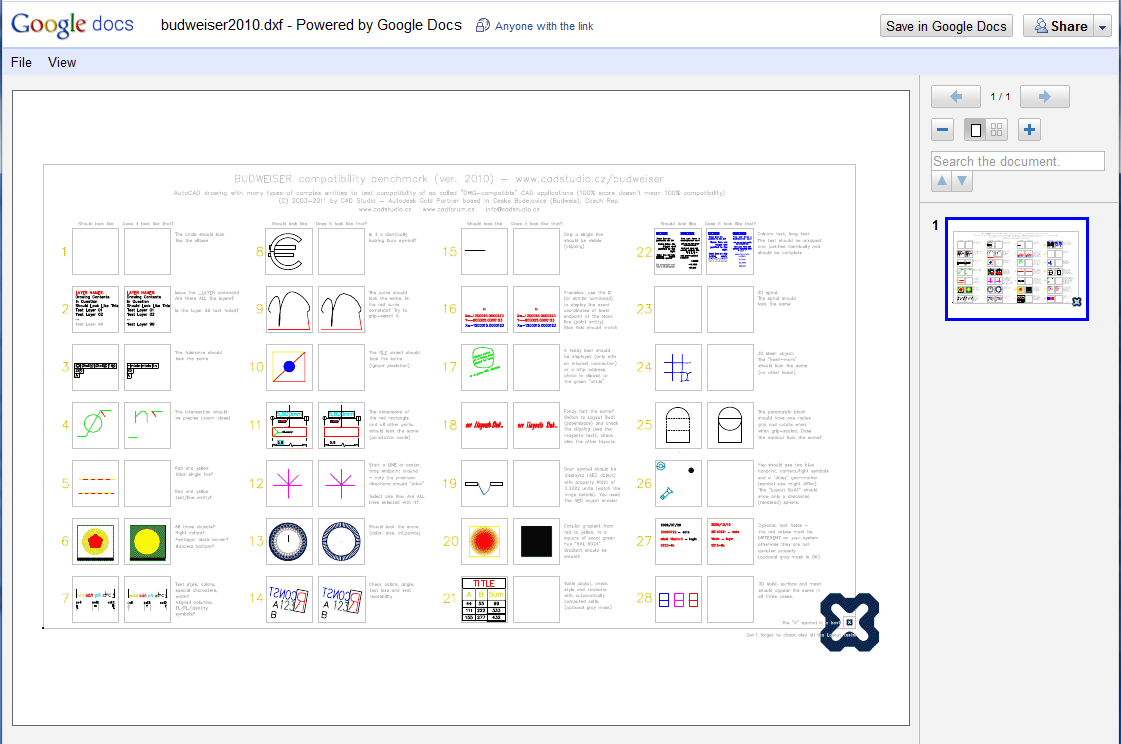The width and height of the screenshot is (1121, 744).
Task: Switch to thumbnail grid view
Action: point(997,129)
